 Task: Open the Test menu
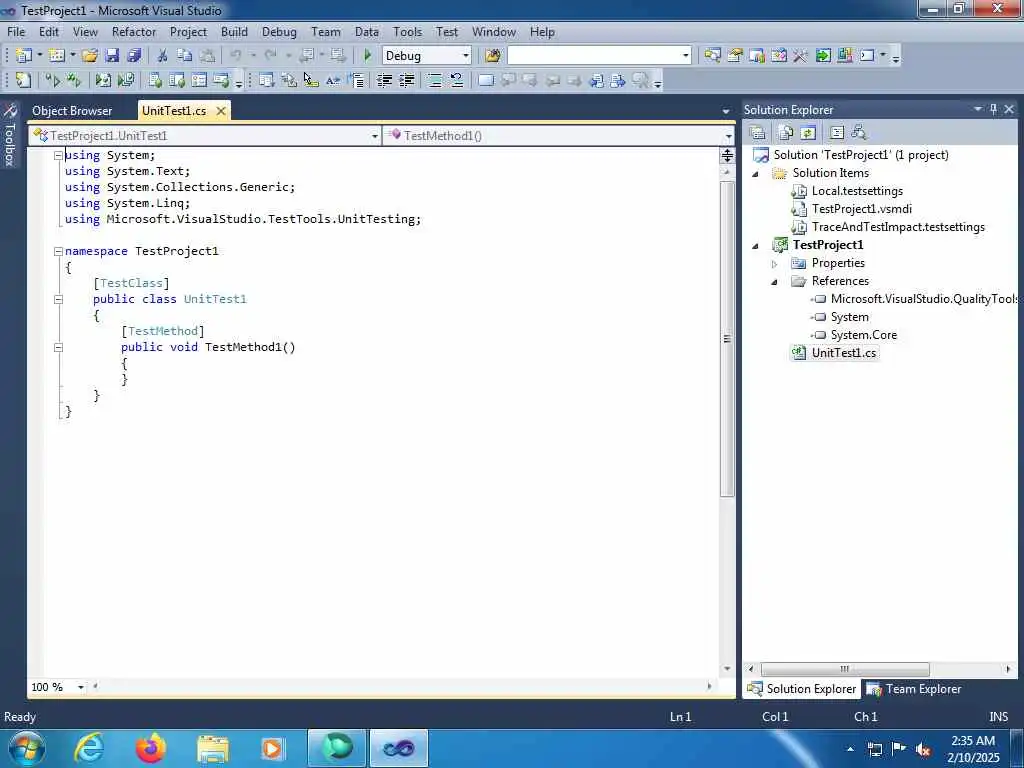tap(447, 31)
